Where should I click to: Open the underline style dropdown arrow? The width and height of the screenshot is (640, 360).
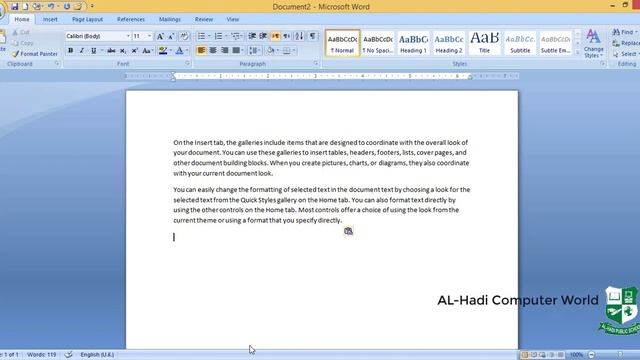coord(102,51)
